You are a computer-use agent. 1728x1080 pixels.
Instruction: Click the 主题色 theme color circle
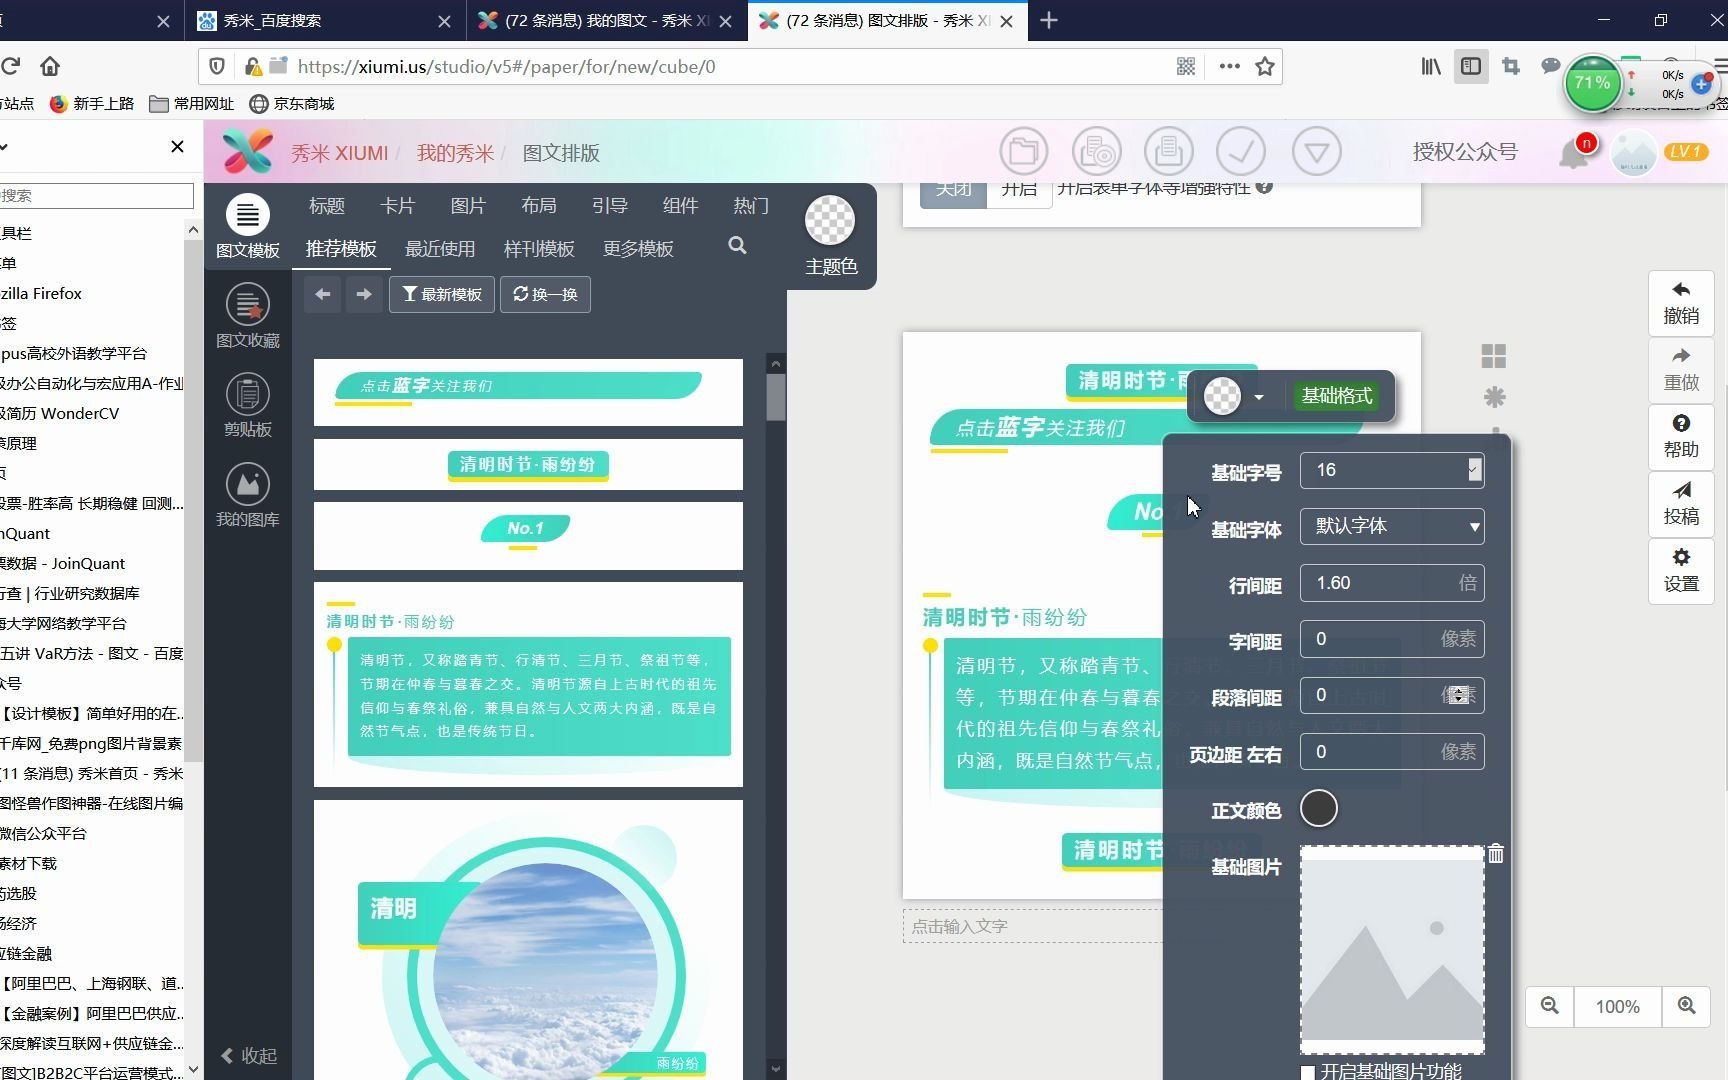point(830,220)
